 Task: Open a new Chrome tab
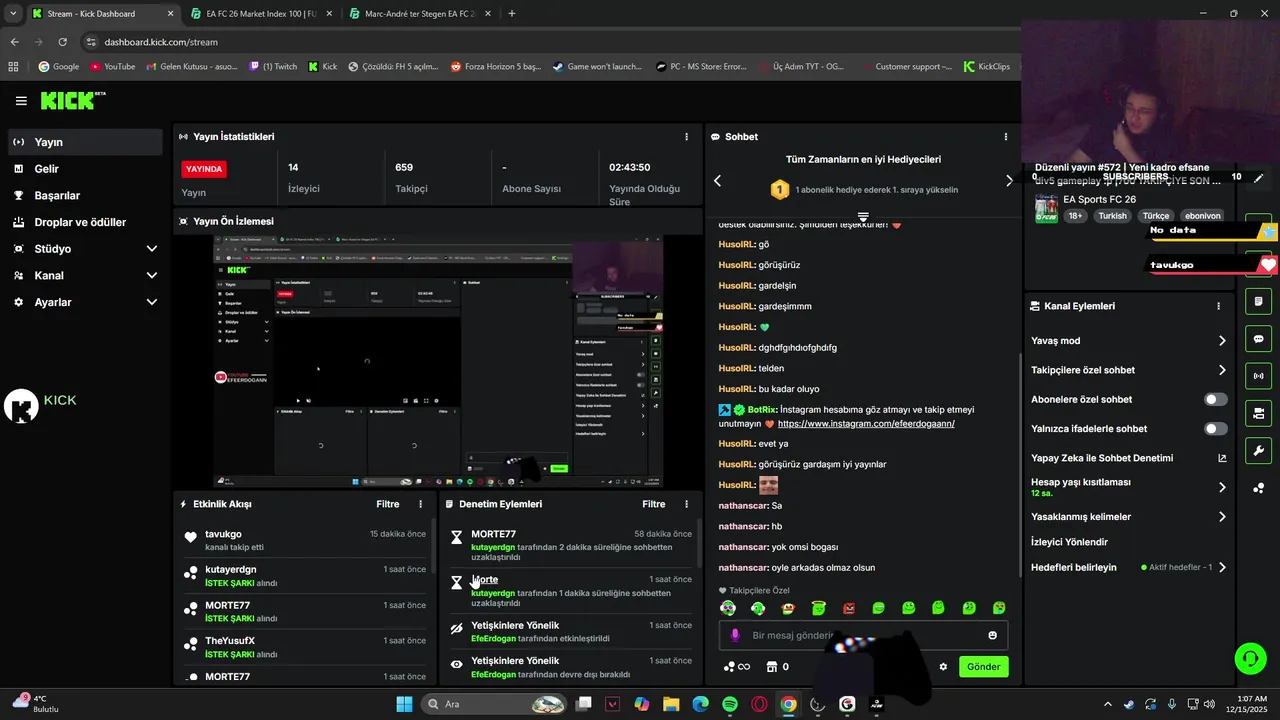coord(512,14)
